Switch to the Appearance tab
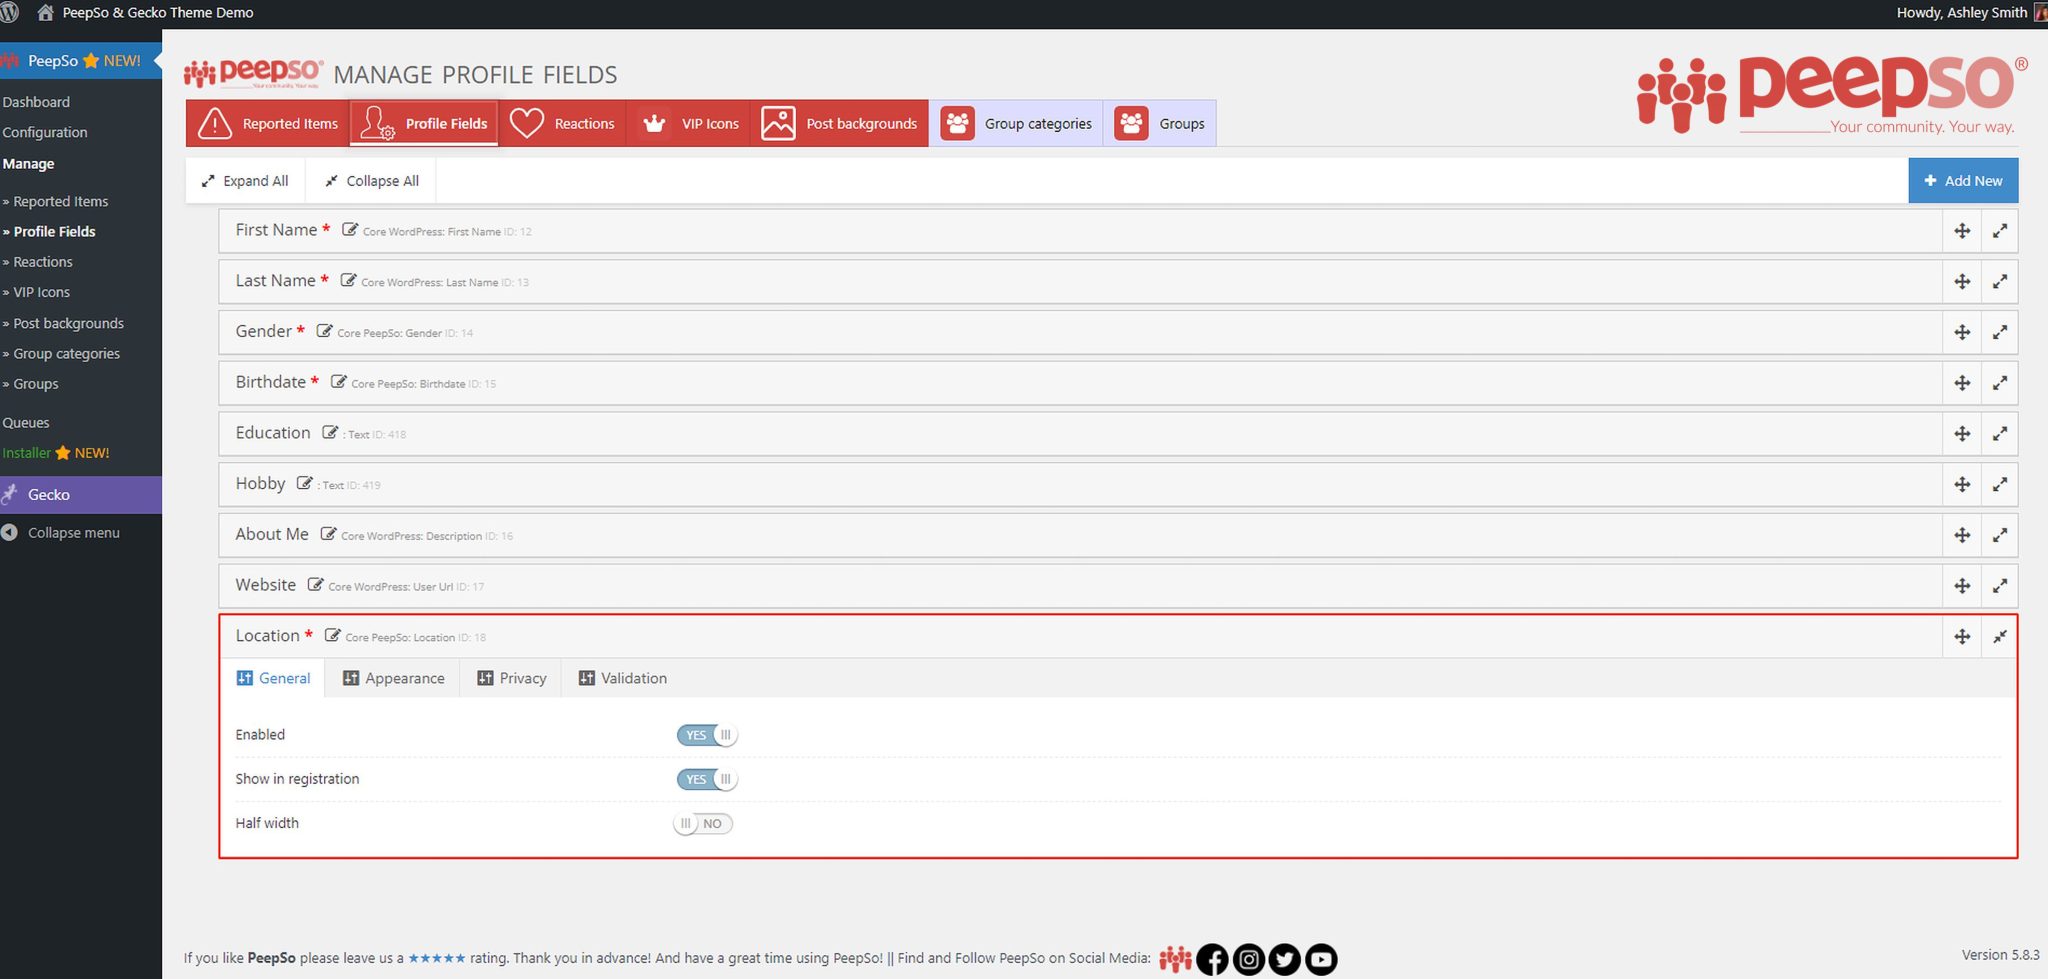Viewport: 2048px width, 979px height. 393,678
